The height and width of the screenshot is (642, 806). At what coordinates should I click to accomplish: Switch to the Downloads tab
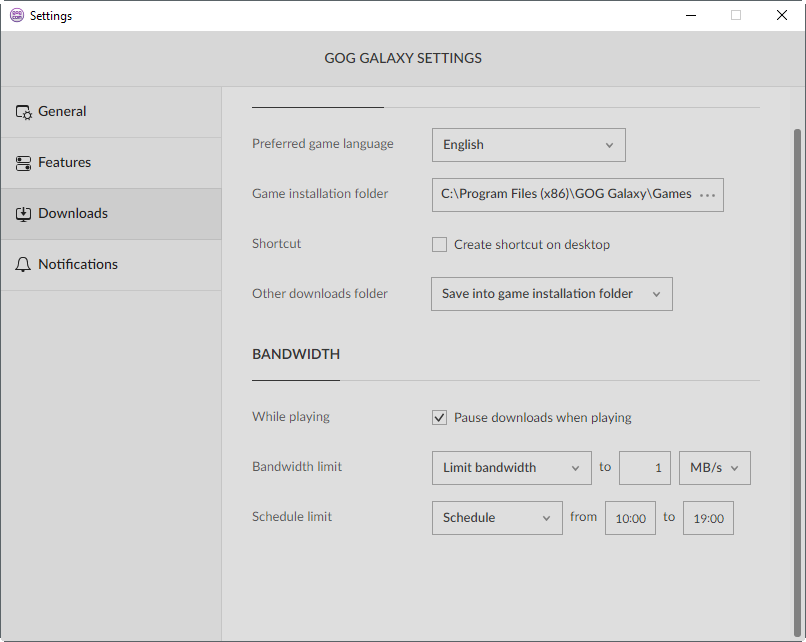tap(111, 214)
